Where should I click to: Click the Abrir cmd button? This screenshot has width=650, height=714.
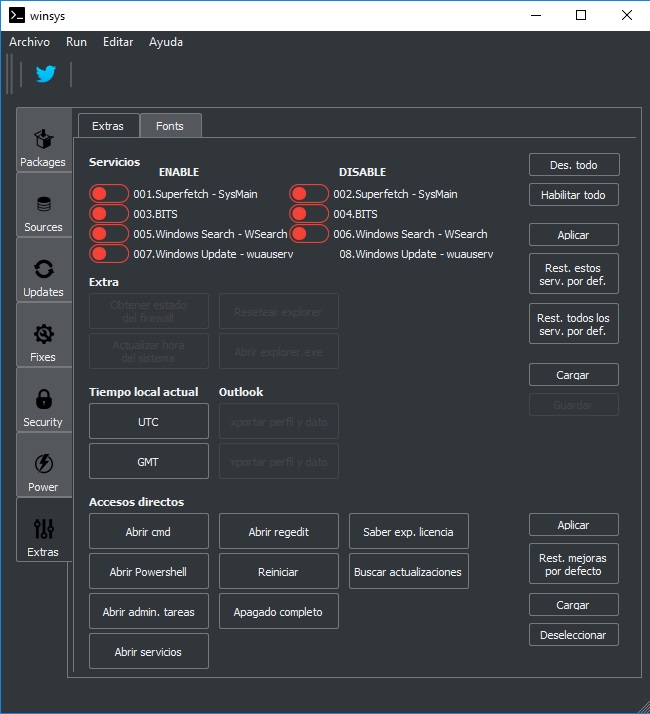149,532
